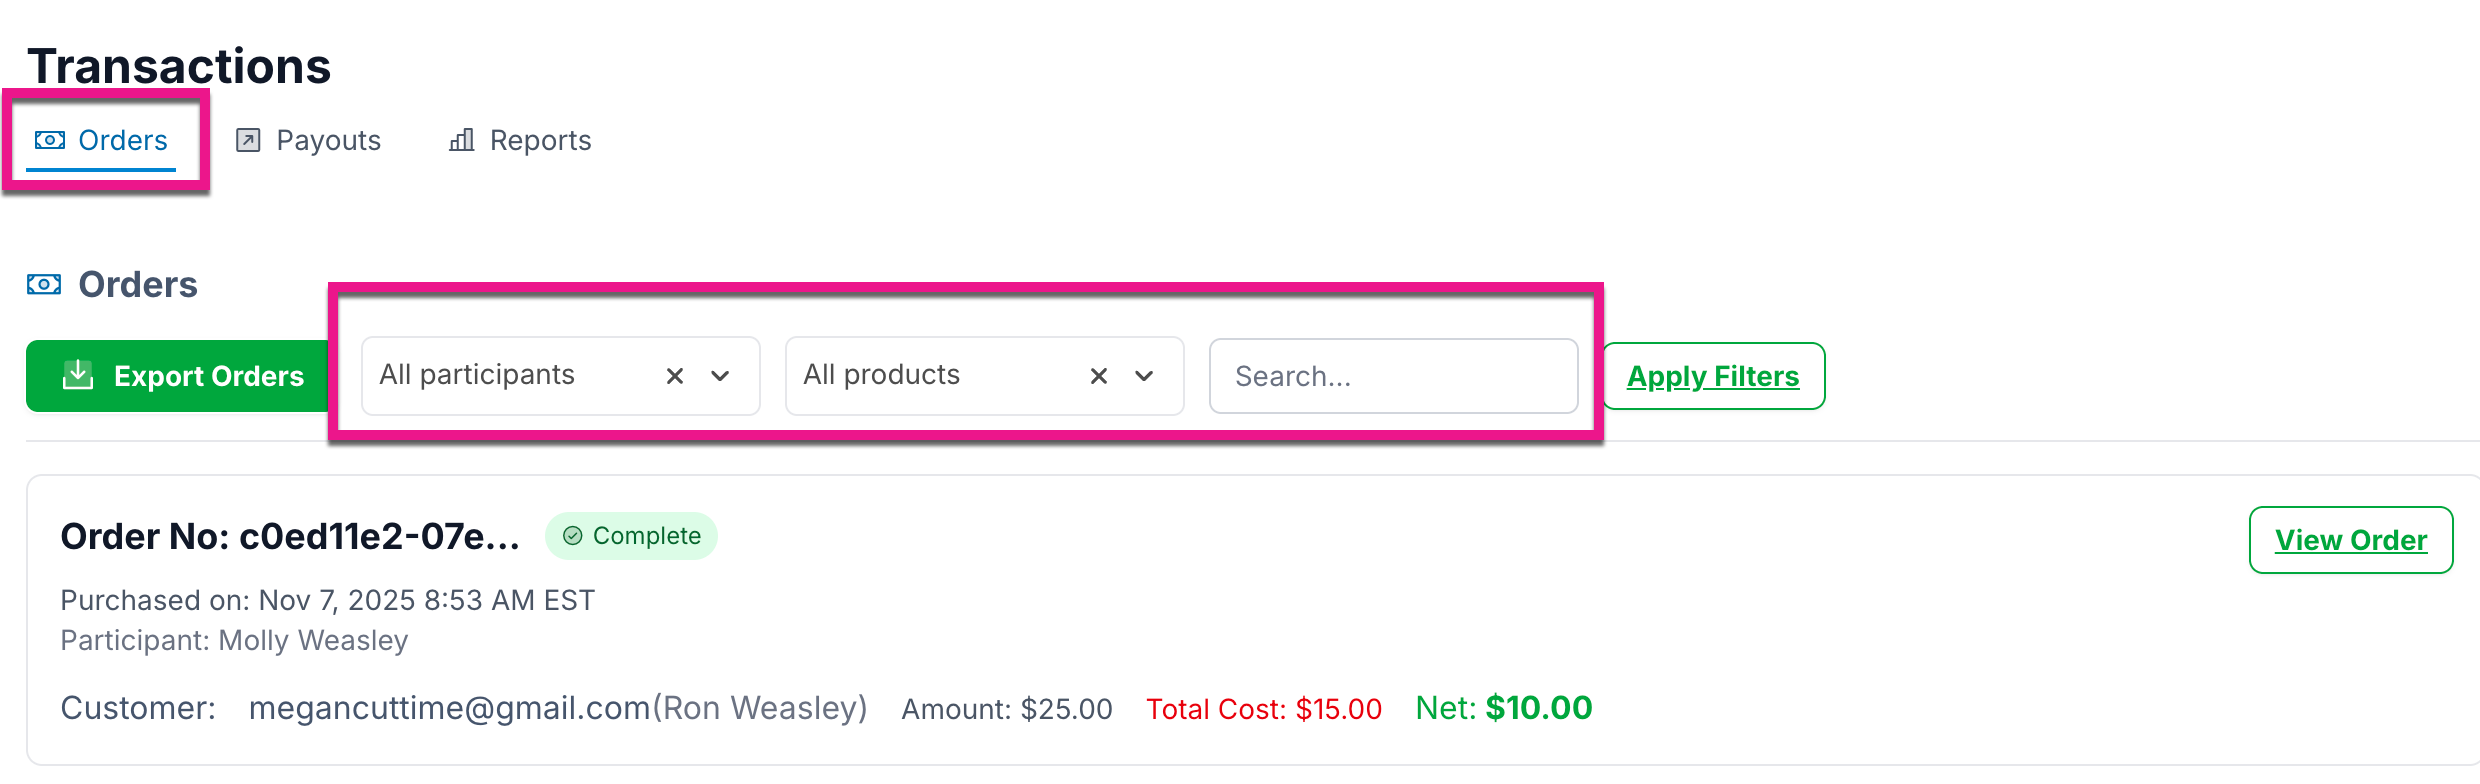Click the checkmark icon in Complete badge
This screenshot has height=784, width=2480.
573,536
